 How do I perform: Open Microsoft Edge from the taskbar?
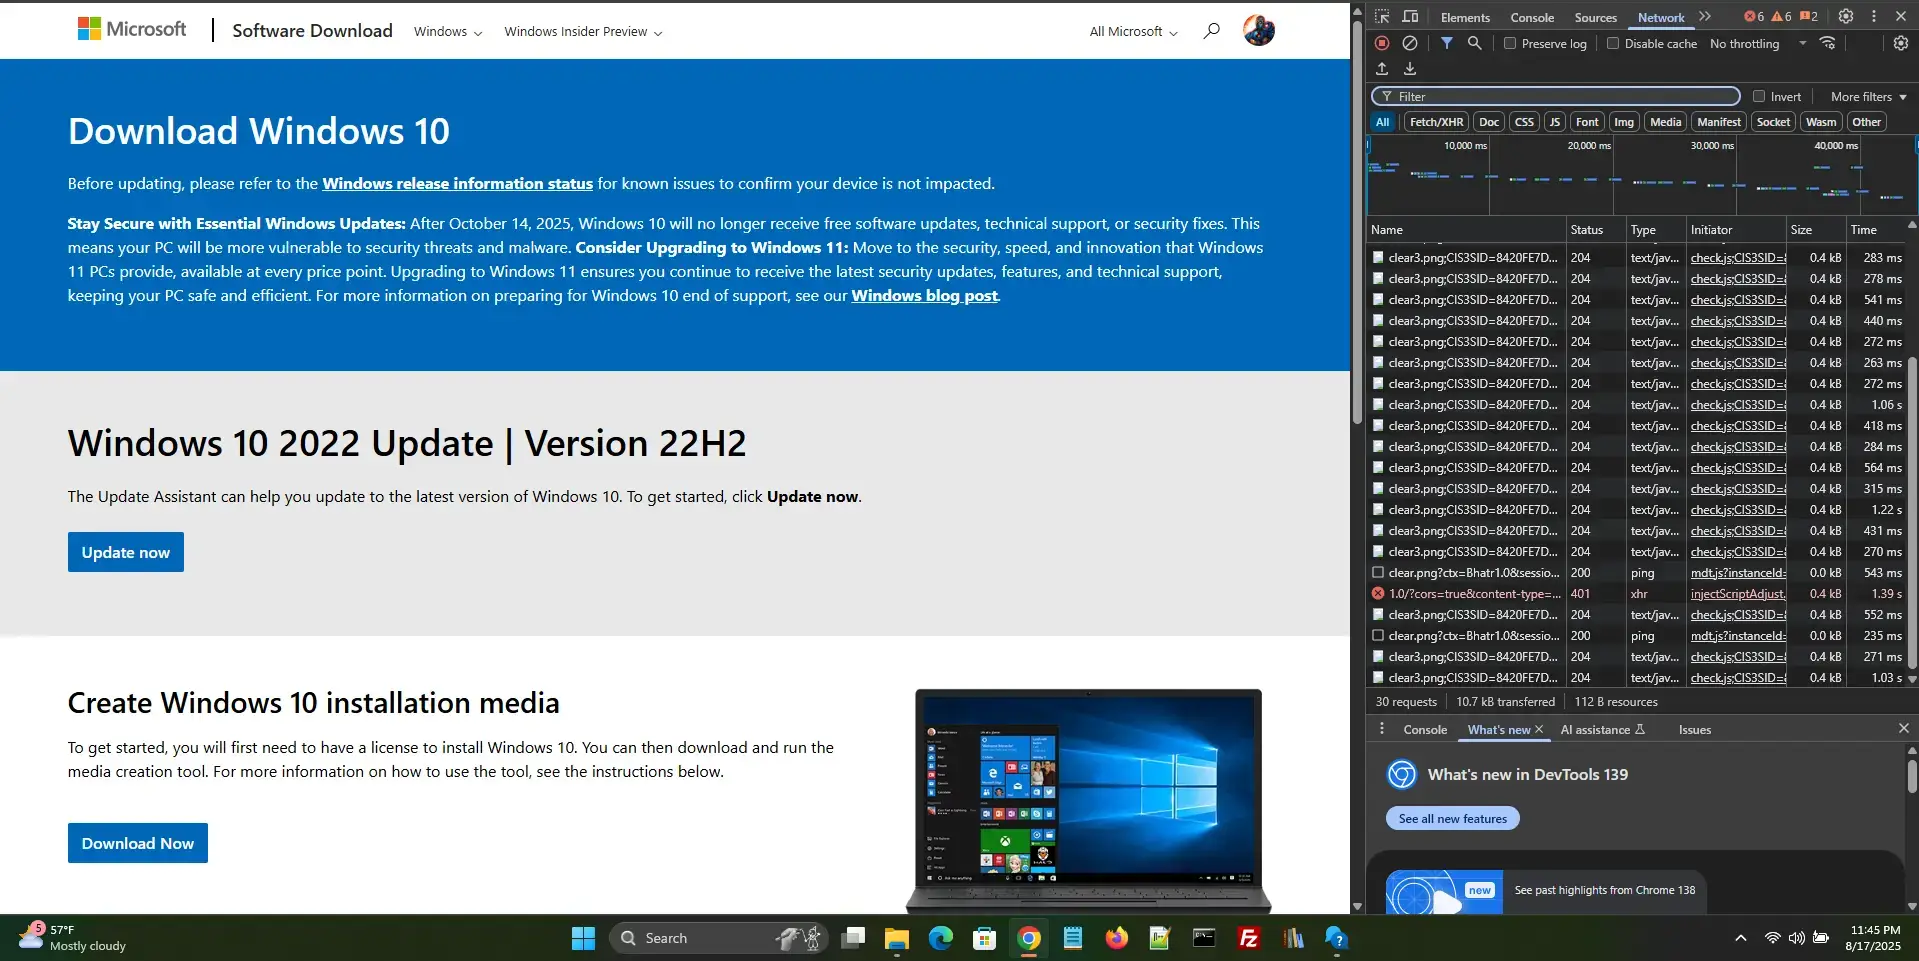pyautogui.click(x=941, y=938)
